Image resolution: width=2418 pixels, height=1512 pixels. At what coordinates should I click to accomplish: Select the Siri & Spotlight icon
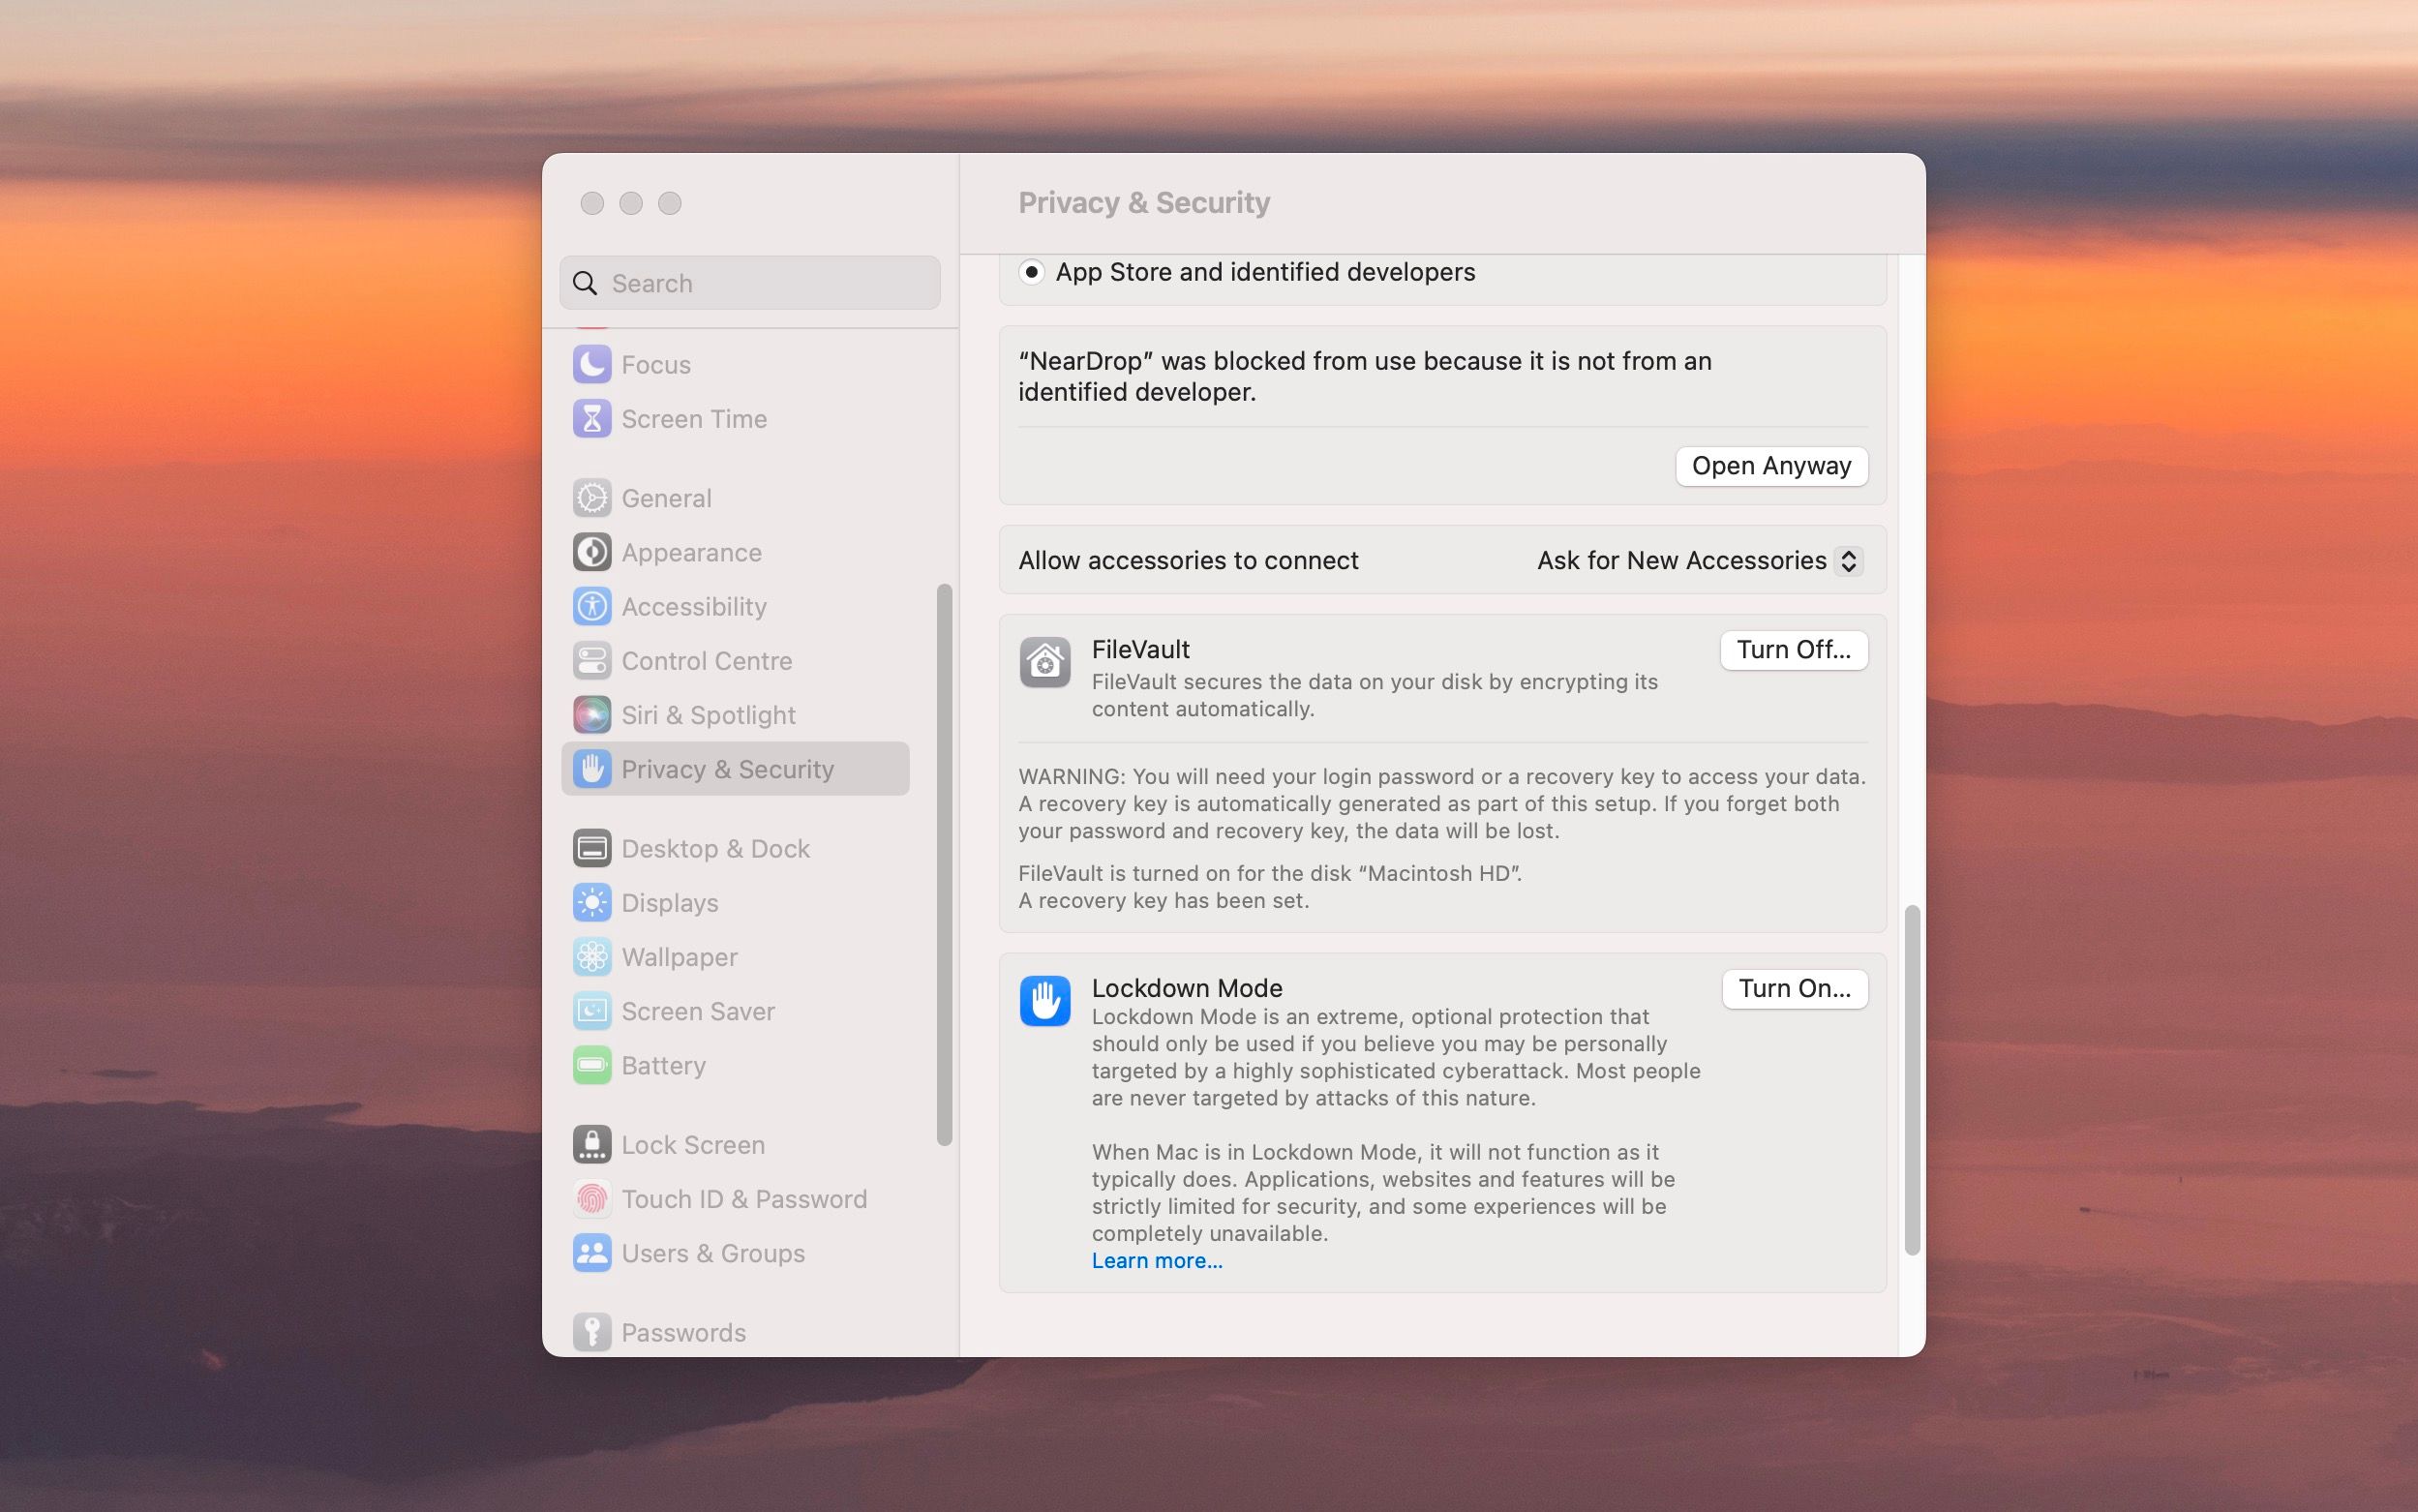[x=592, y=714]
